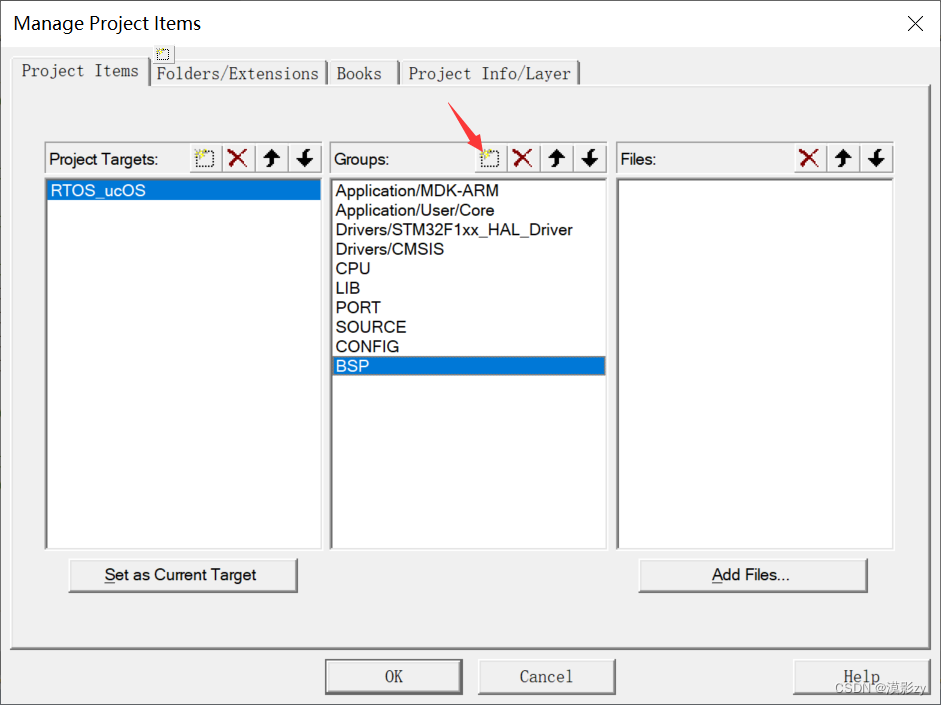The width and height of the screenshot is (941, 705).
Task: Select the BSP group
Action: coord(469,366)
